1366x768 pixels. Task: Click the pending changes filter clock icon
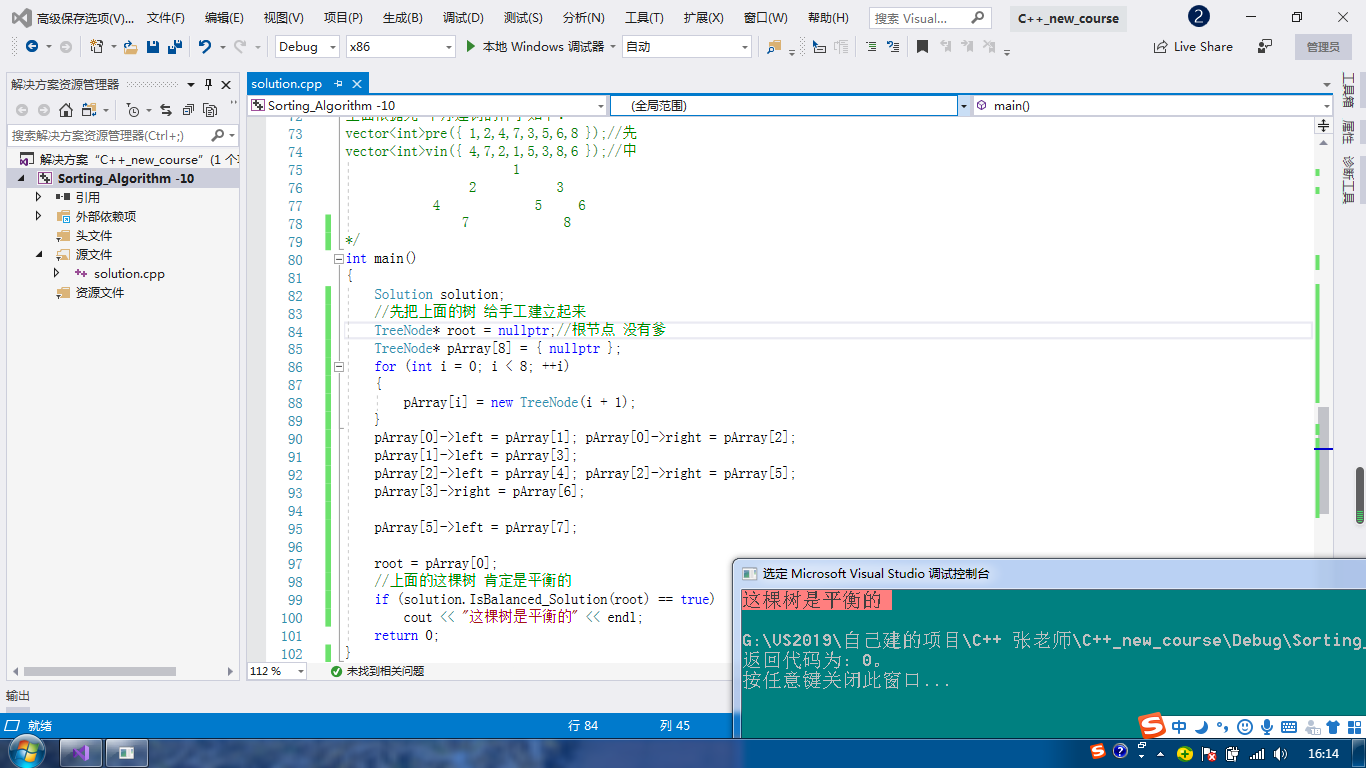click(133, 110)
